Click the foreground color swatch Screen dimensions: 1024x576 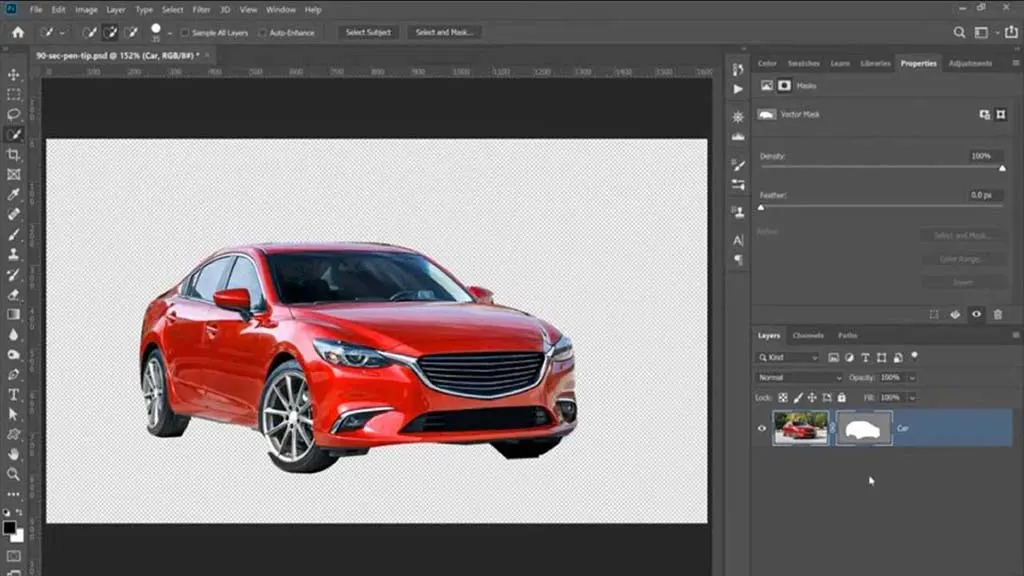(x=9, y=528)
